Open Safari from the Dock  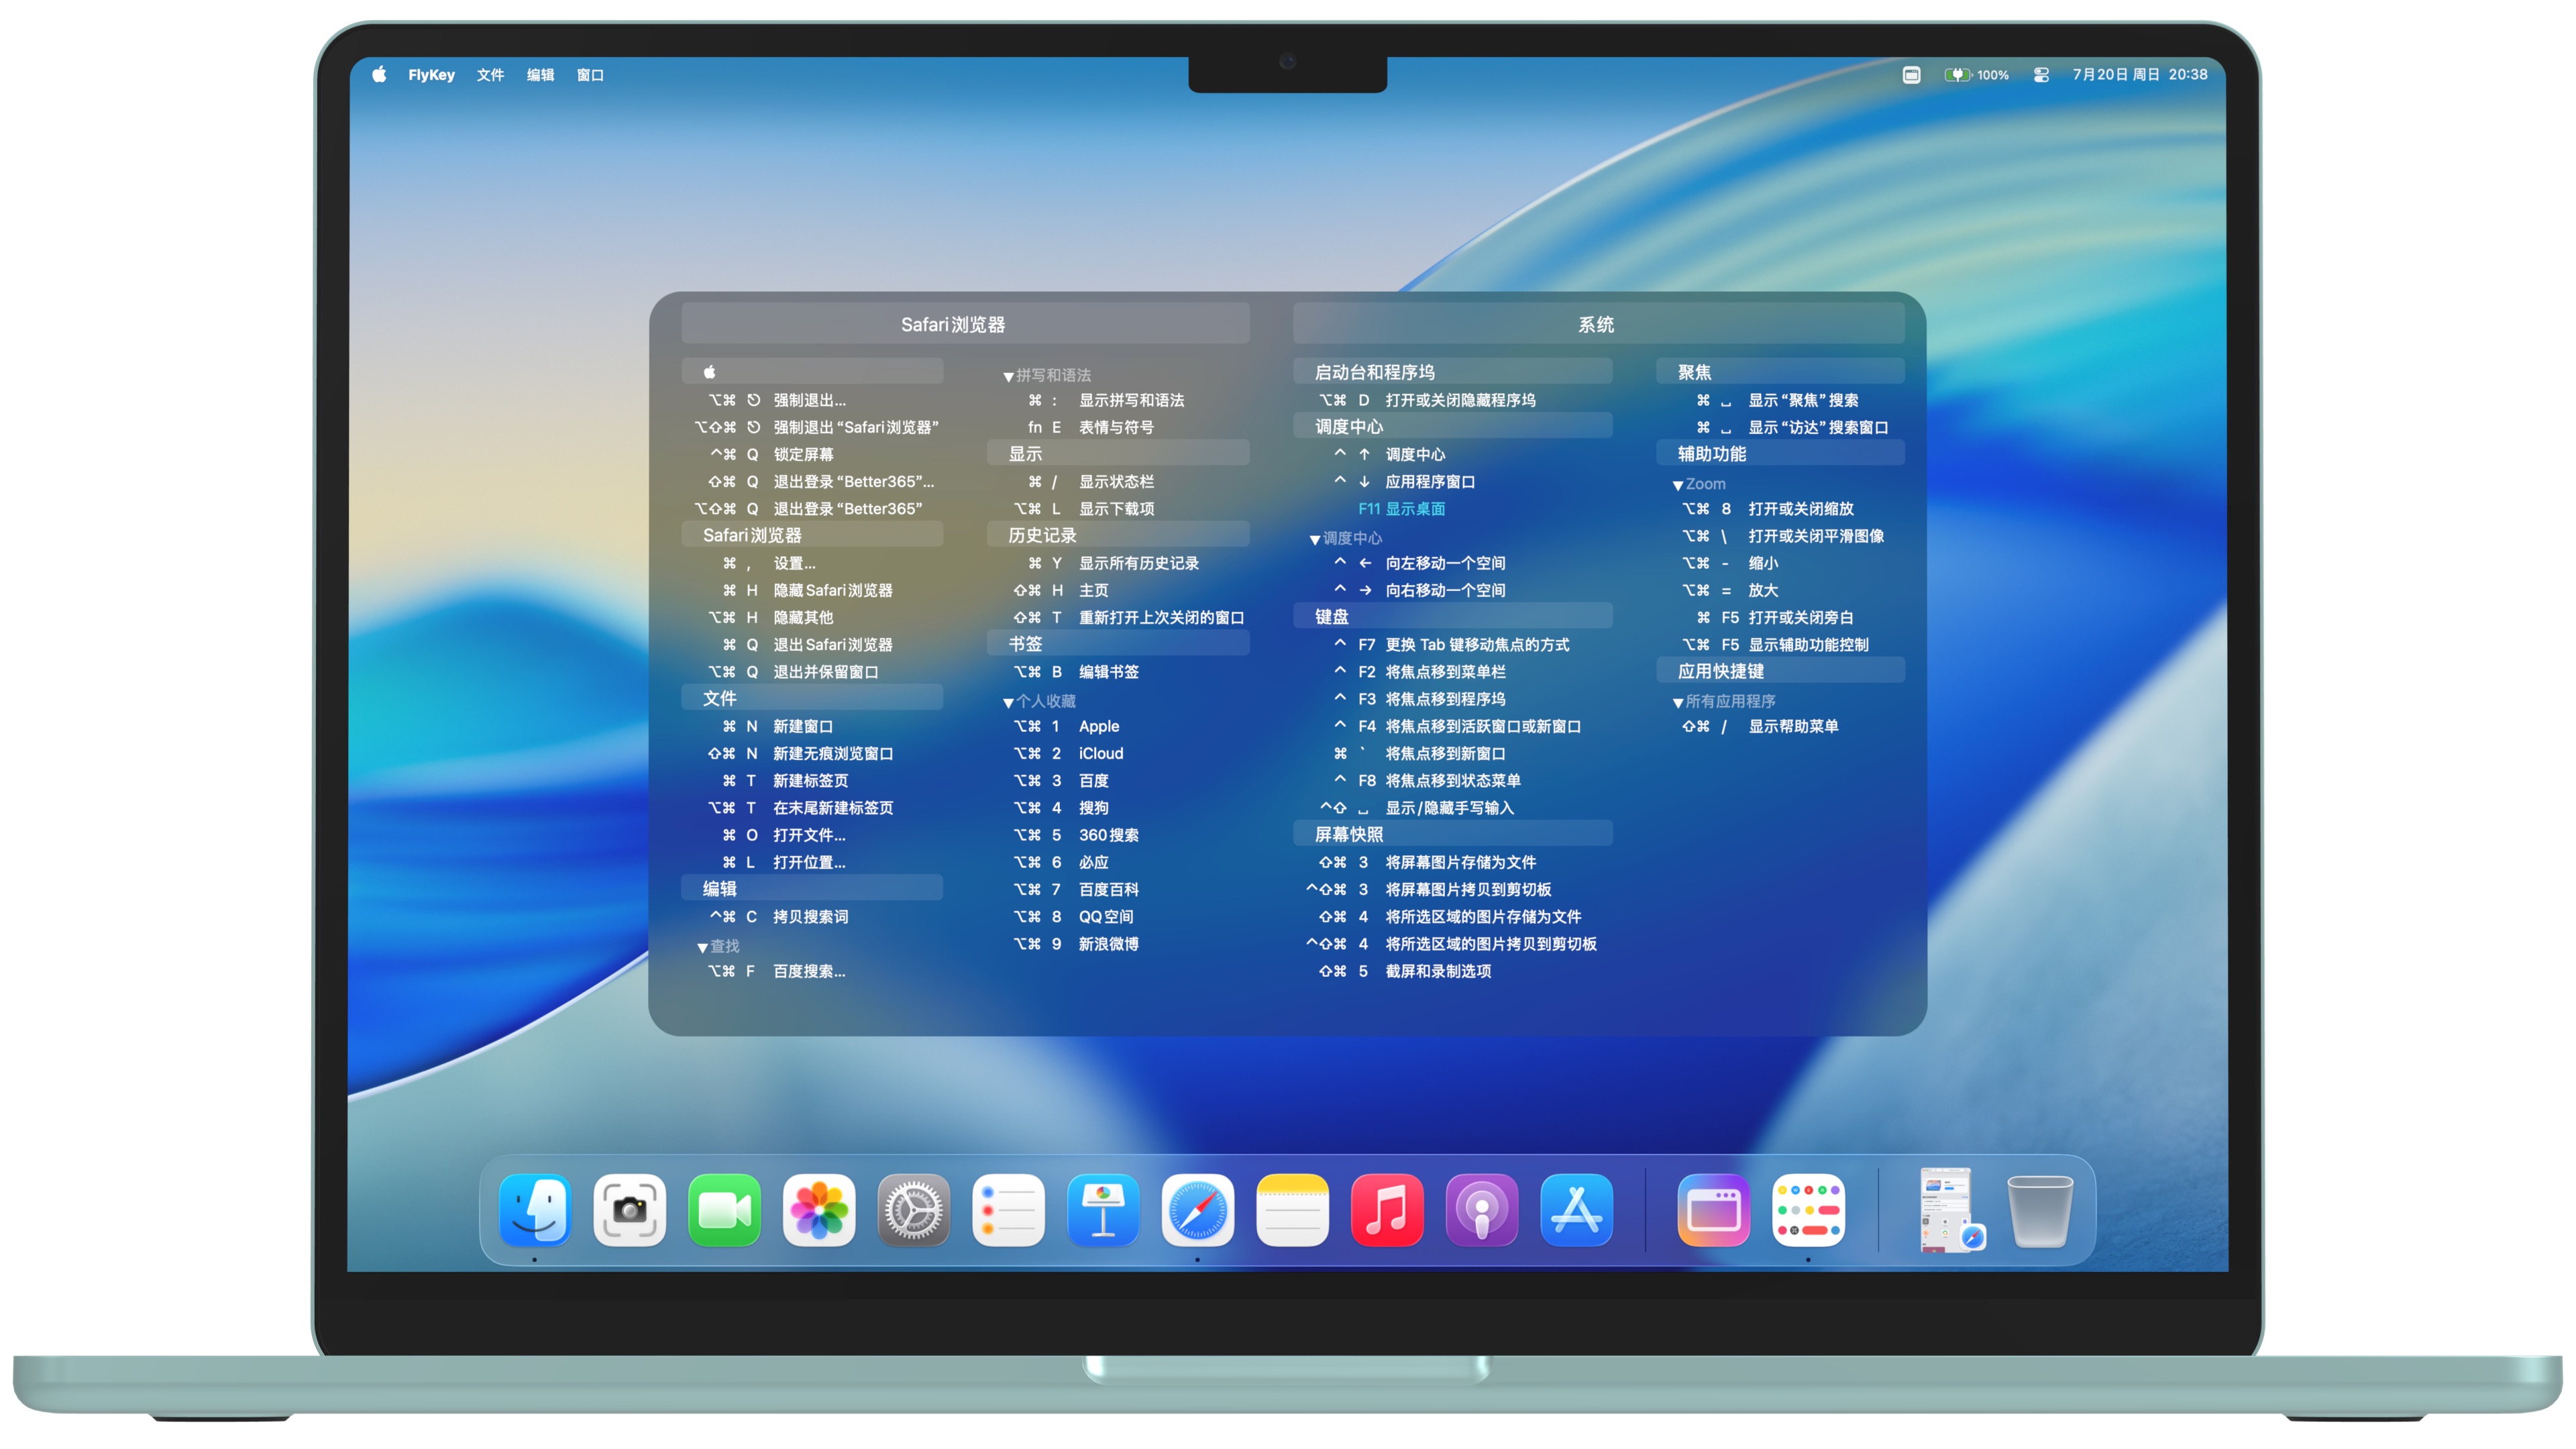tap(1197, 1211)
